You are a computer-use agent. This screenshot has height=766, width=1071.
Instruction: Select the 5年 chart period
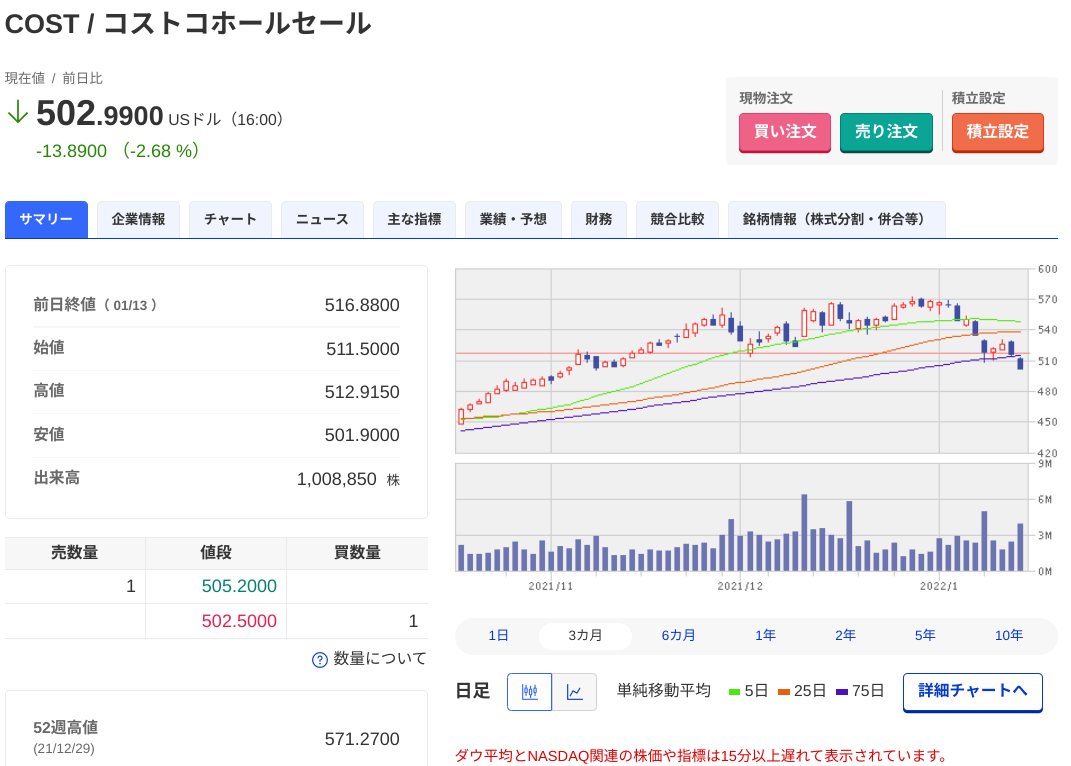pyautogui.click(x=925, y=635)
